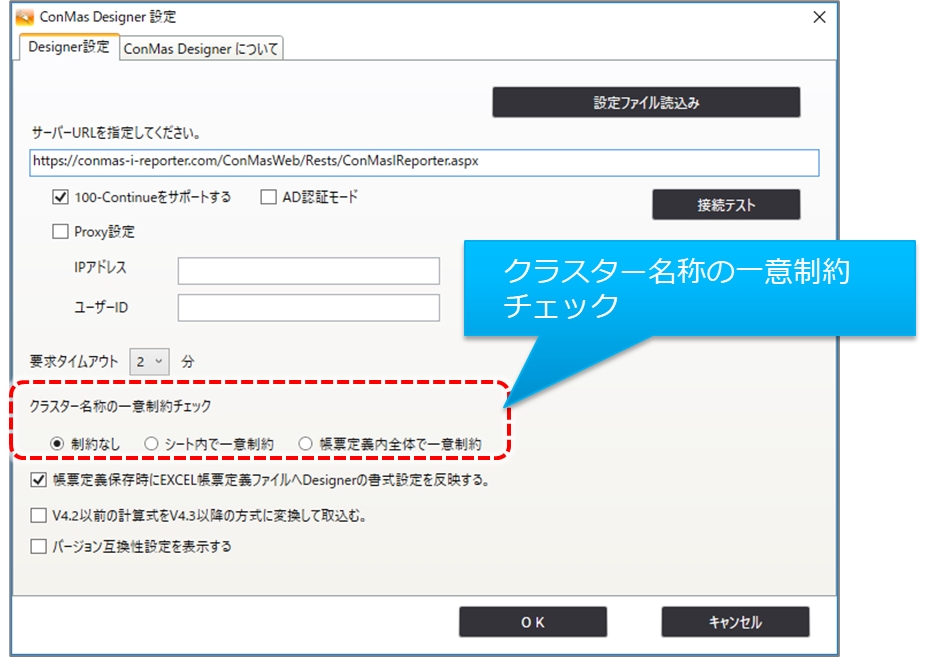Enable the Proxy設定 checkbox
This screenshot has height=657, width=941.
[61, 232]
